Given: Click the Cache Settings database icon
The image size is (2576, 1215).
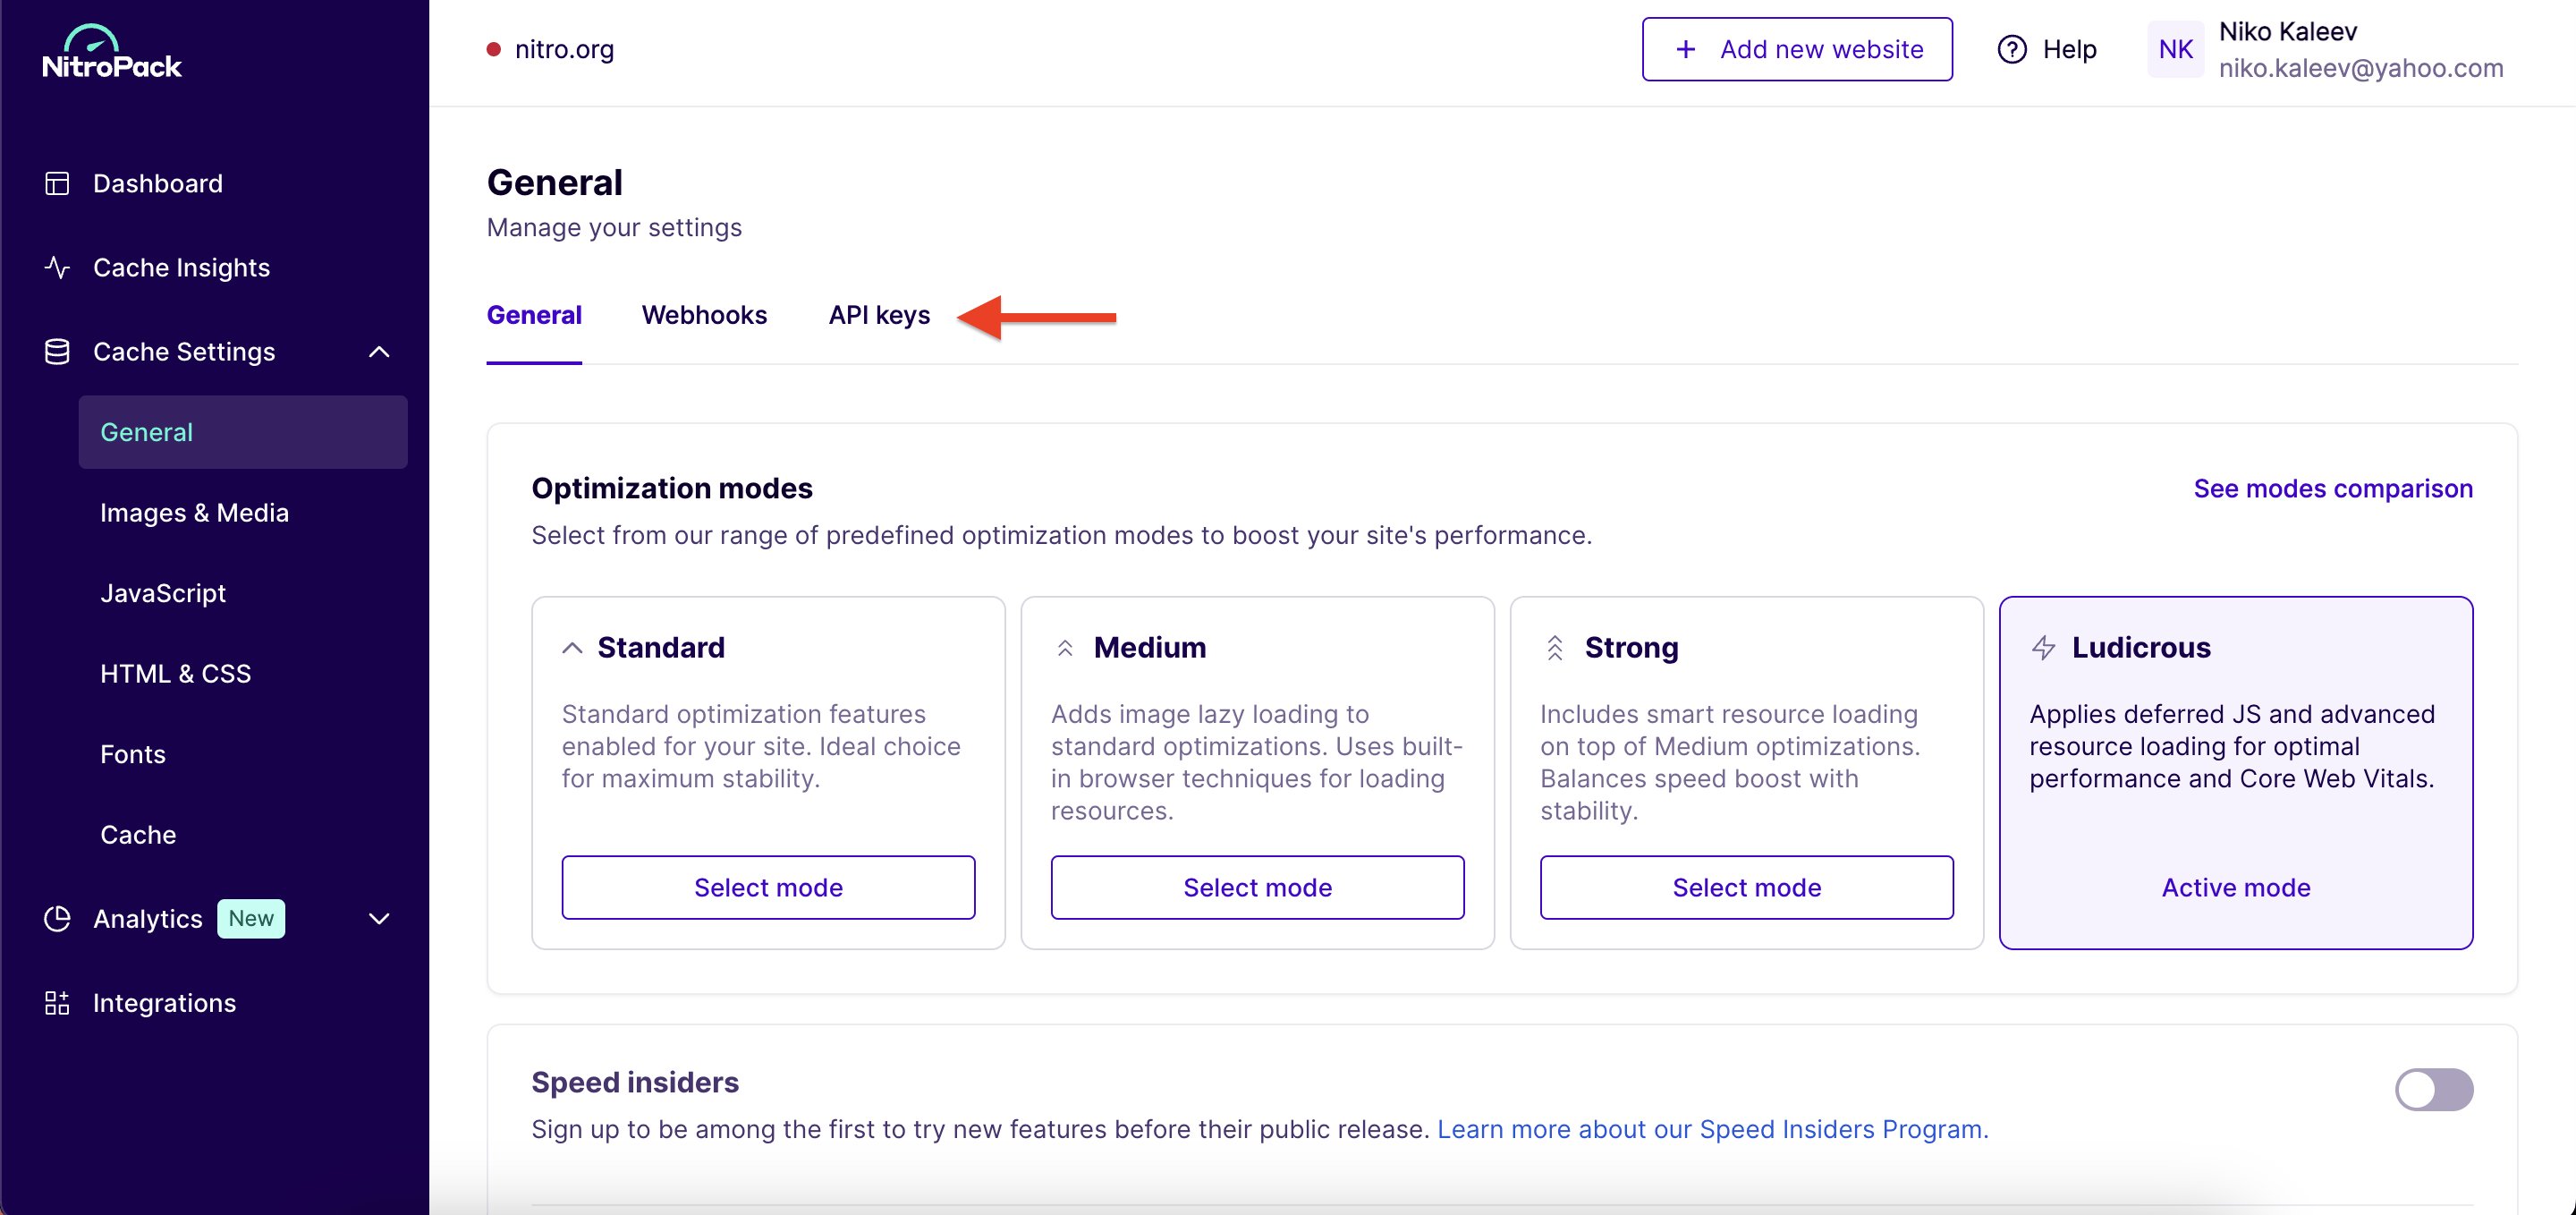Looking at the screenshot, I should tap(57, 352).
